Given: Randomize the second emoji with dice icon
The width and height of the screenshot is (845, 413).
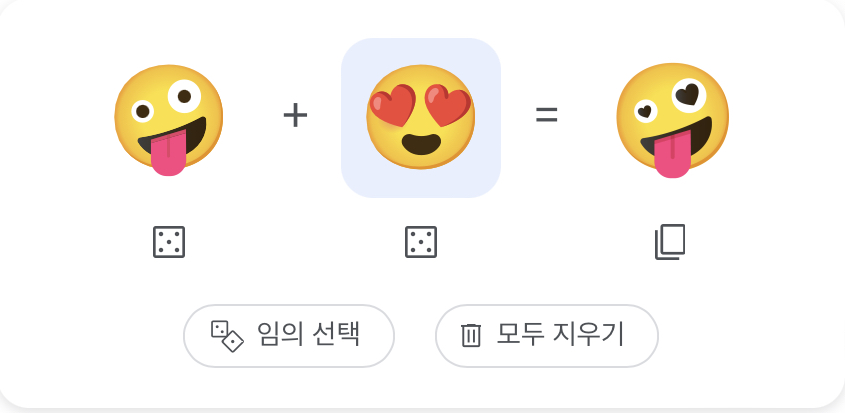Looking at the screenshot, I should [421, 242].
